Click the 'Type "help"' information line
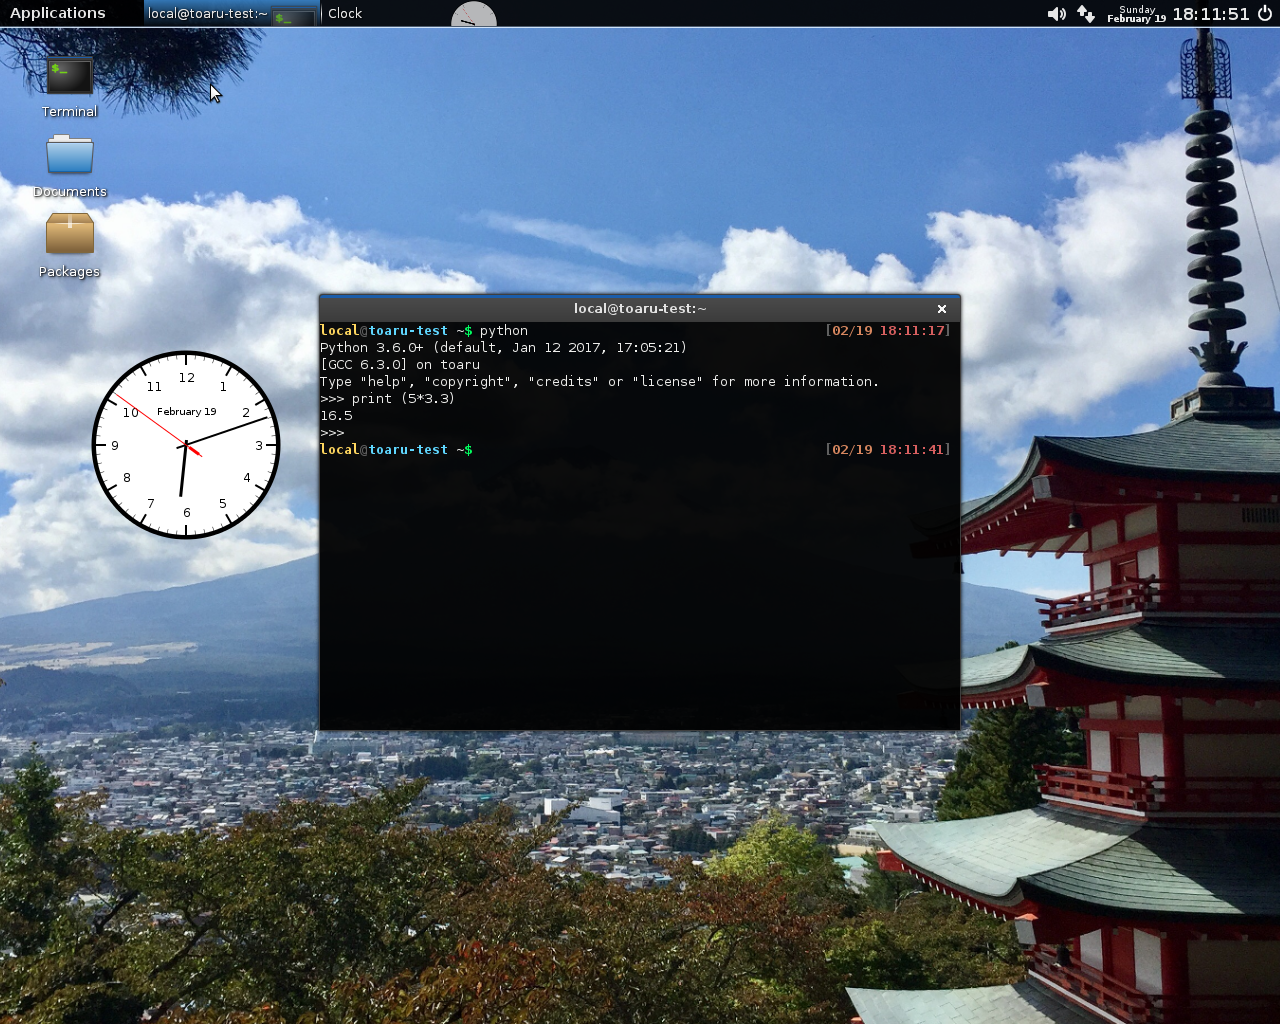Viewport: 1280px width, 1024px height. click(x=600, y=382)
